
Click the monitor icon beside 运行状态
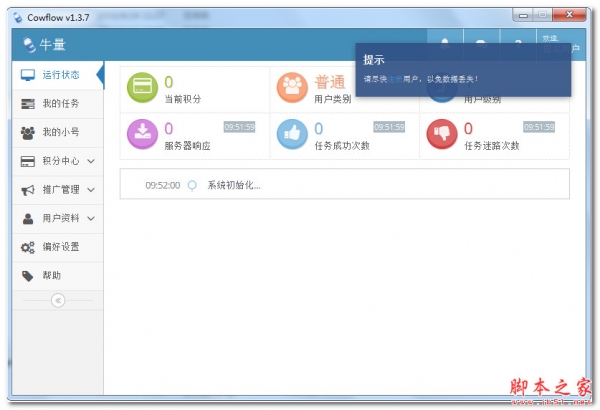(x=28, y=75)
